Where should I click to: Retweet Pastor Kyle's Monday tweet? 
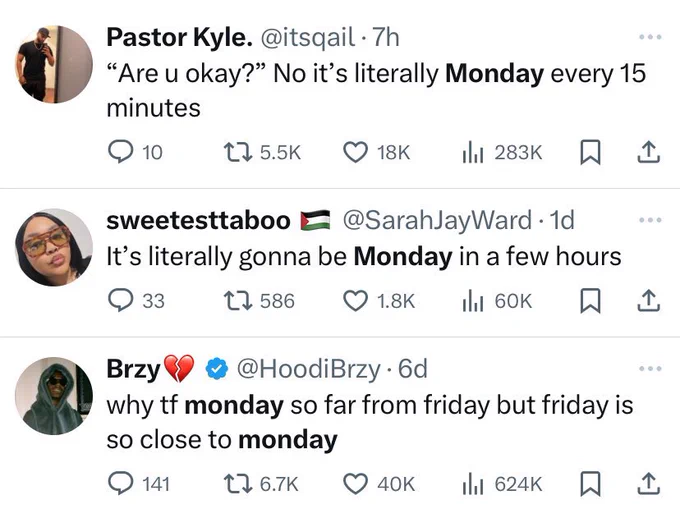pos(262,153)
